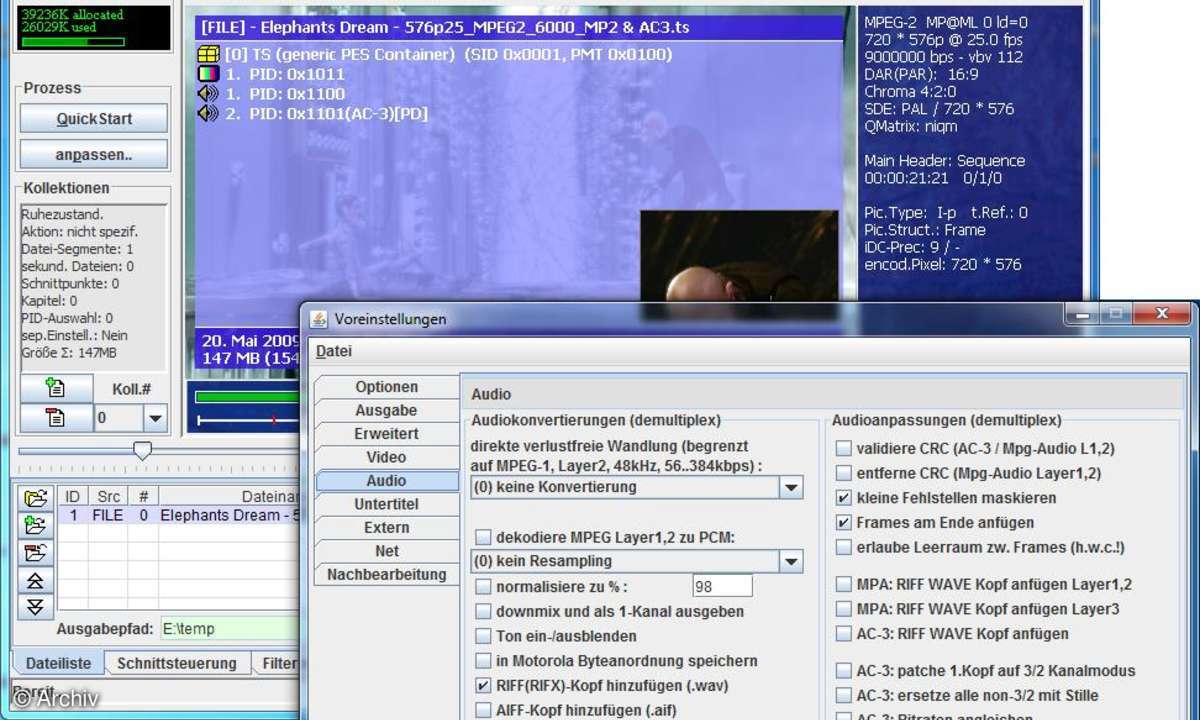Switch to the Untertitel tab
Viewport: 1200px width, 720px height.
[386, 504]
